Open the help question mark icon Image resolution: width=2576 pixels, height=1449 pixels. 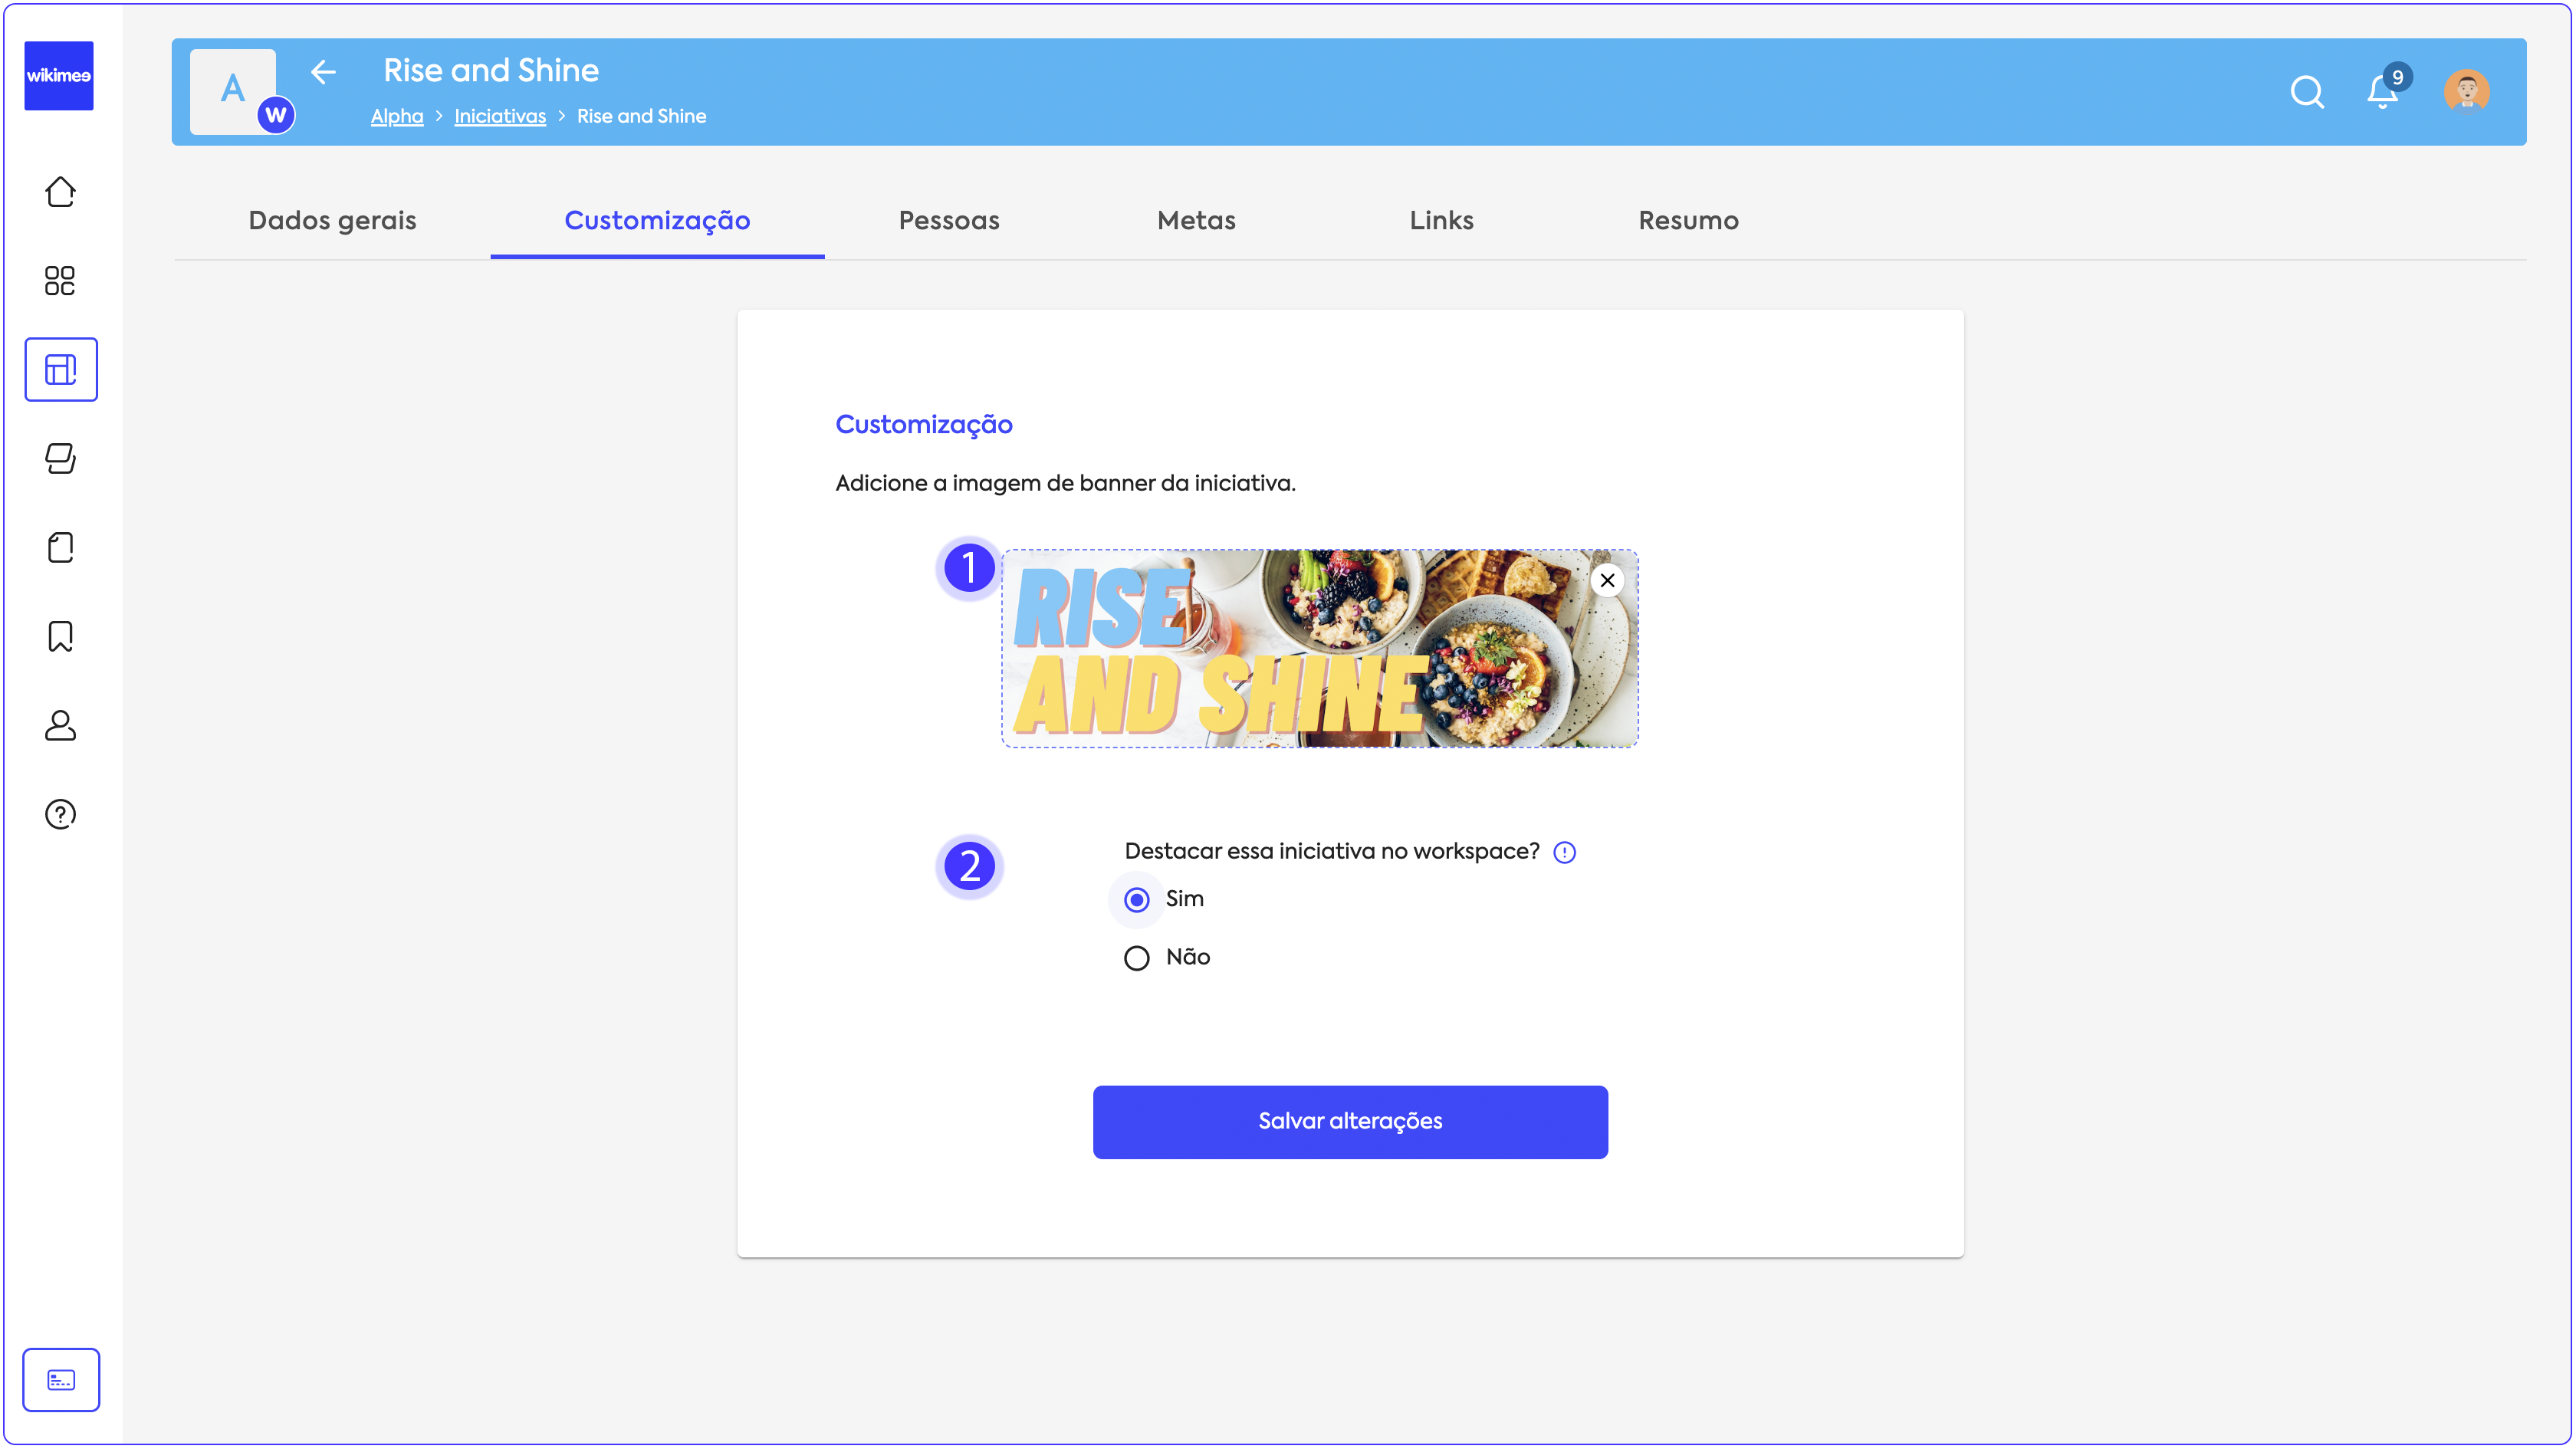coord(60,815)
